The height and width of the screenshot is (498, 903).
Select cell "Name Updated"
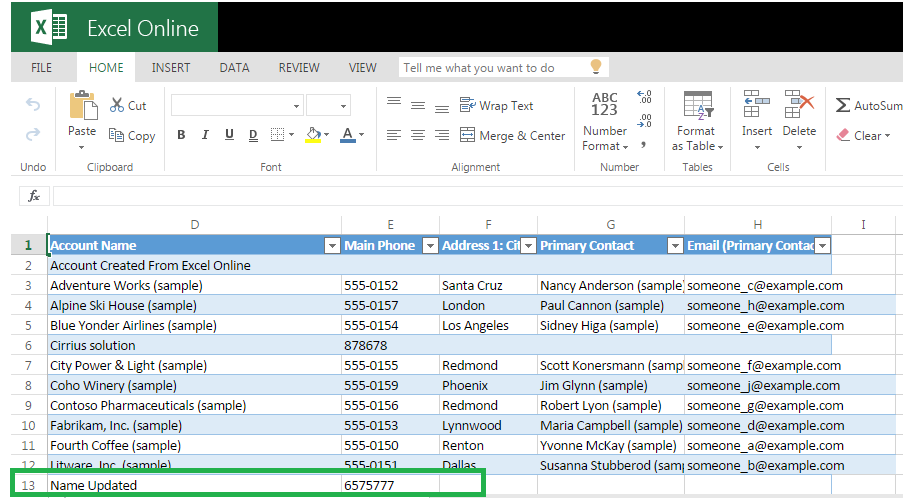coord(195,485)
